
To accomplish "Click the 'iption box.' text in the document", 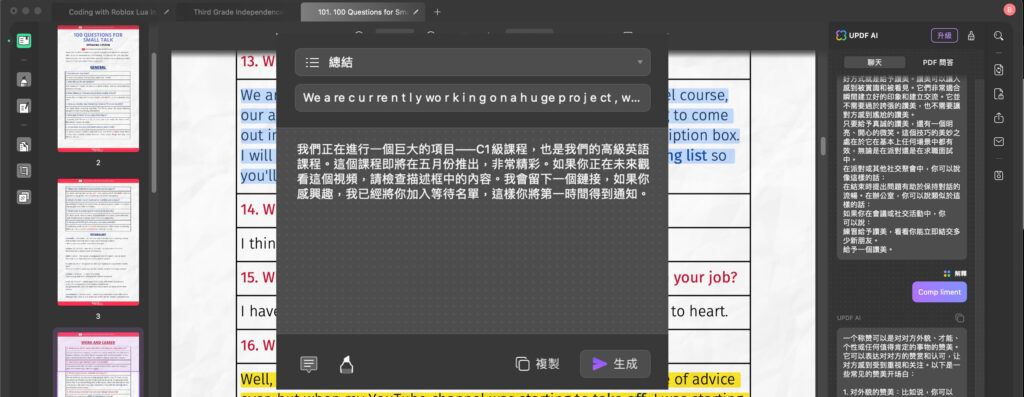I will (704, 135).
